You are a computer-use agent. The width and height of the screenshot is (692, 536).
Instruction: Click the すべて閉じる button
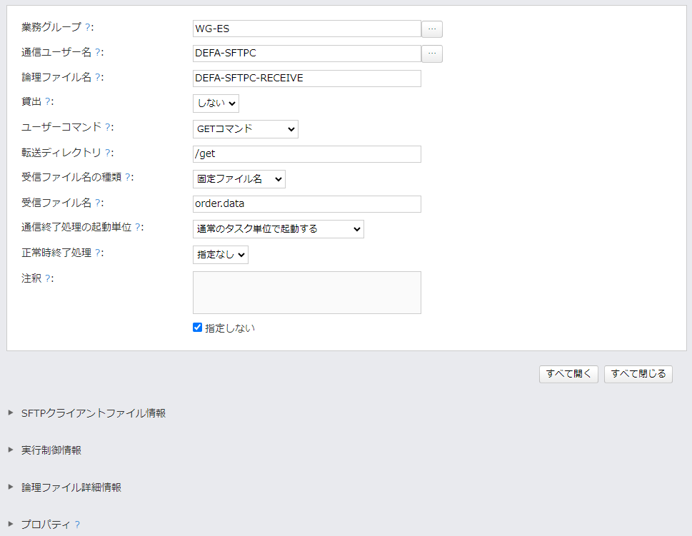638,374
